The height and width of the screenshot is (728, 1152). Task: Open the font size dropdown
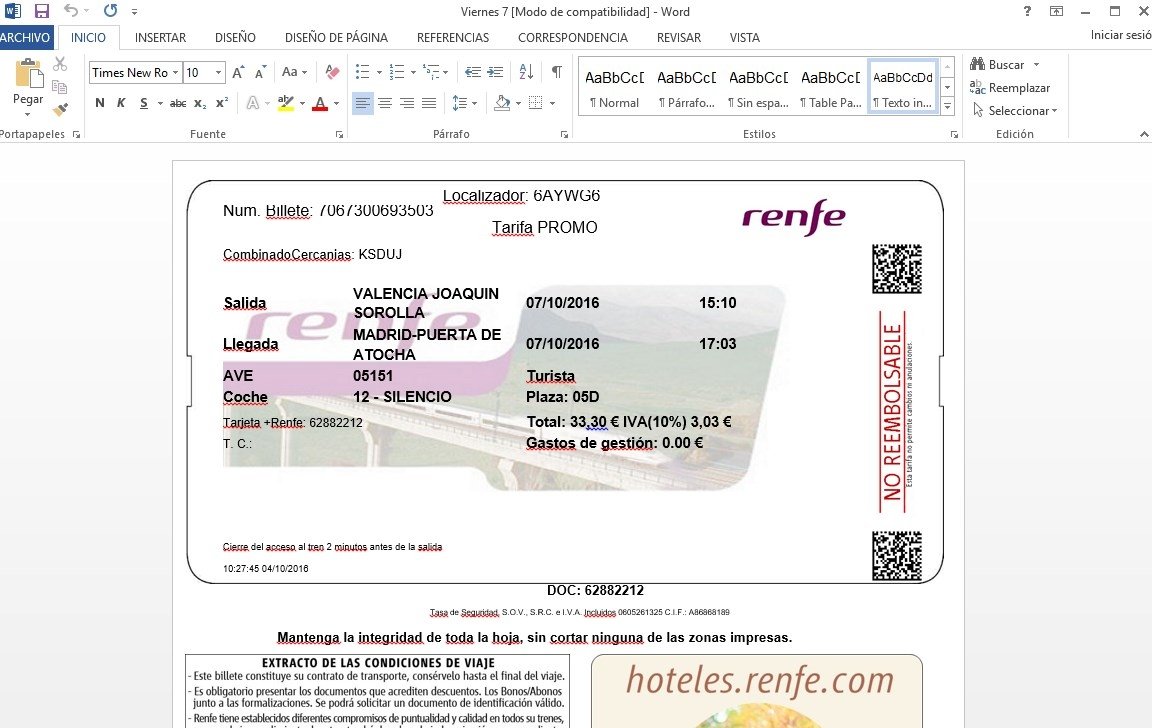218,72
